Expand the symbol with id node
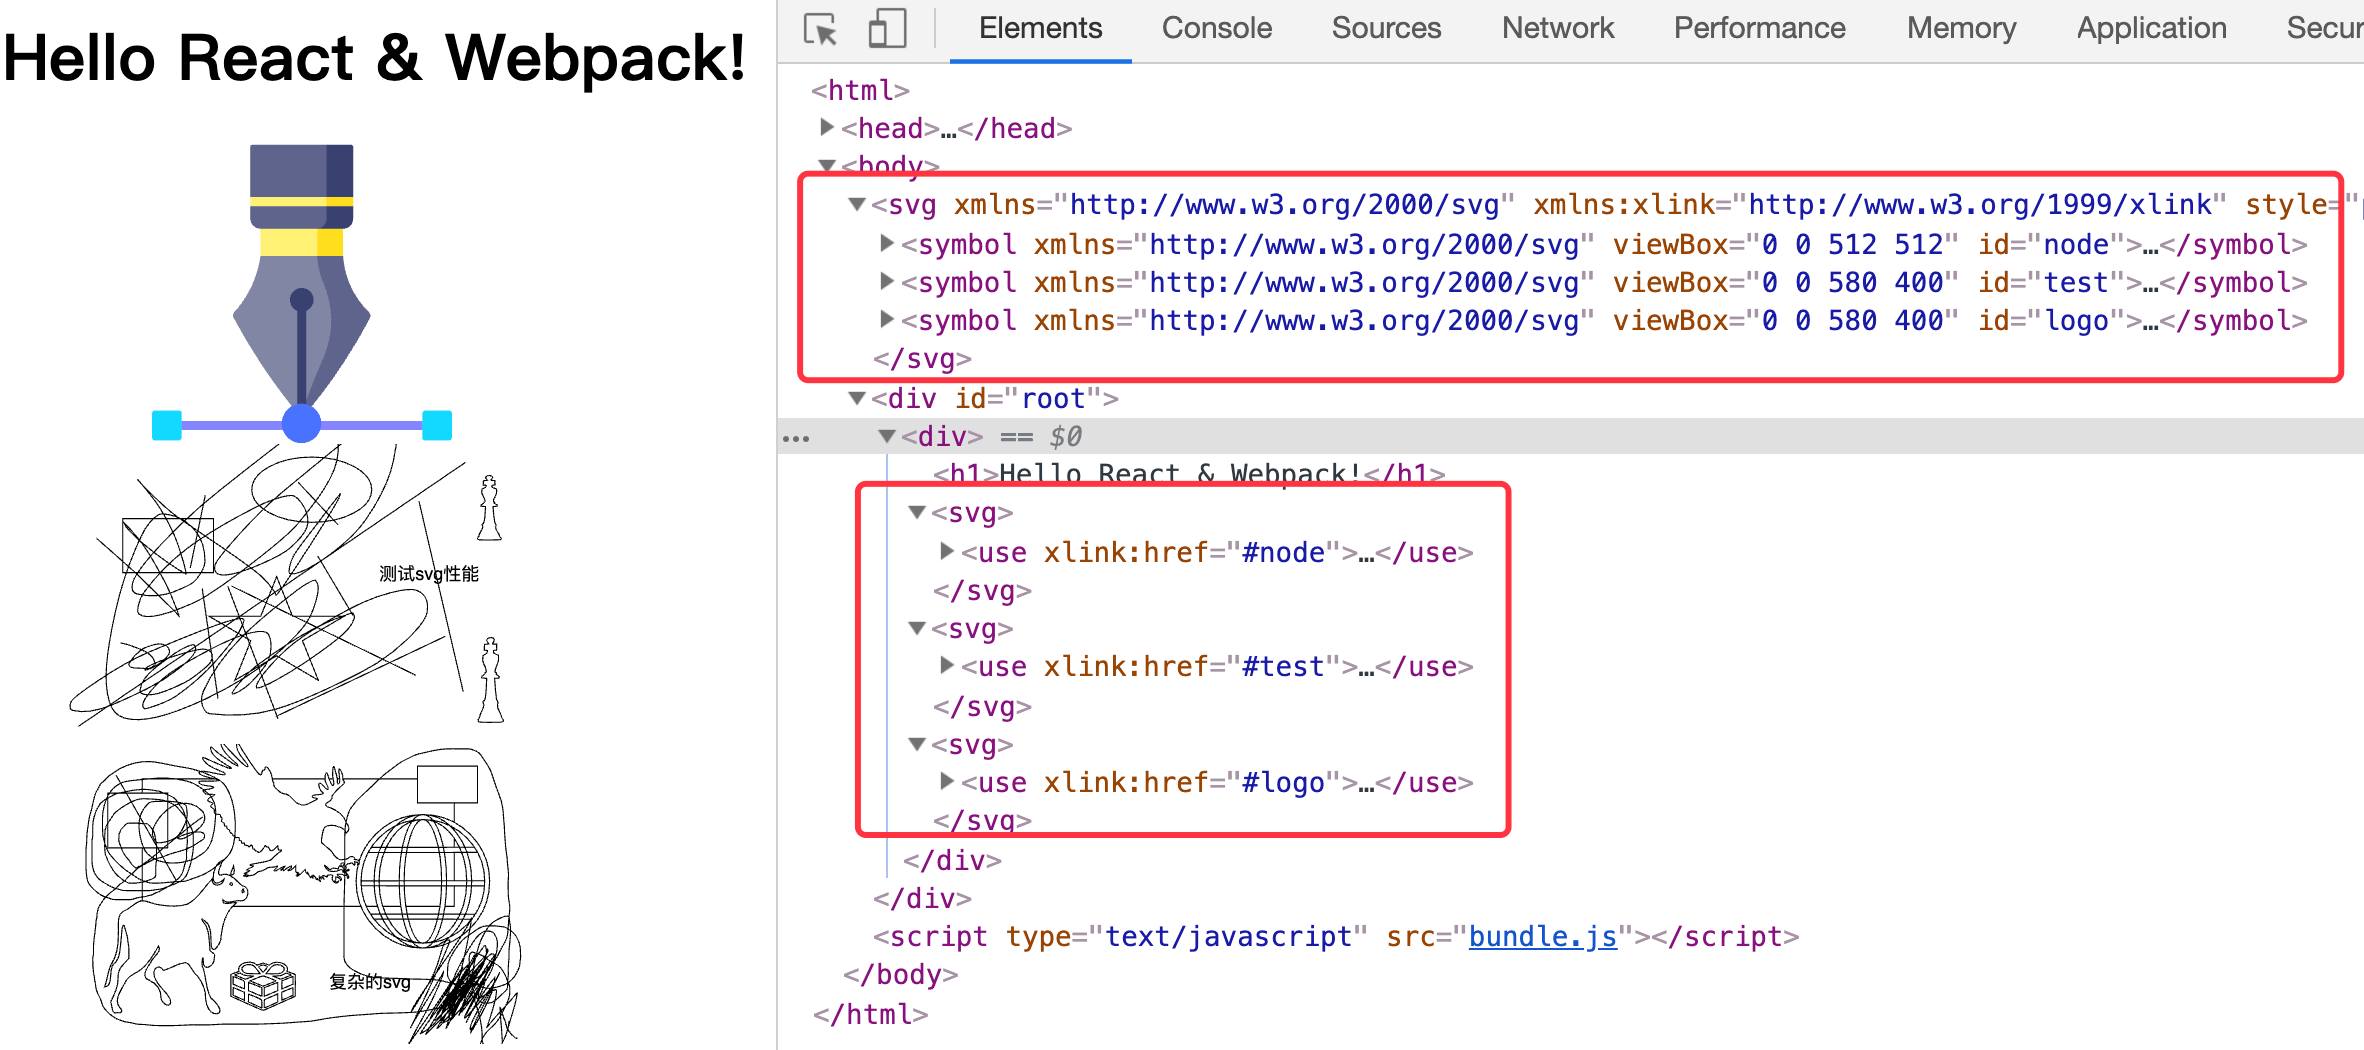 coord(887,244)
